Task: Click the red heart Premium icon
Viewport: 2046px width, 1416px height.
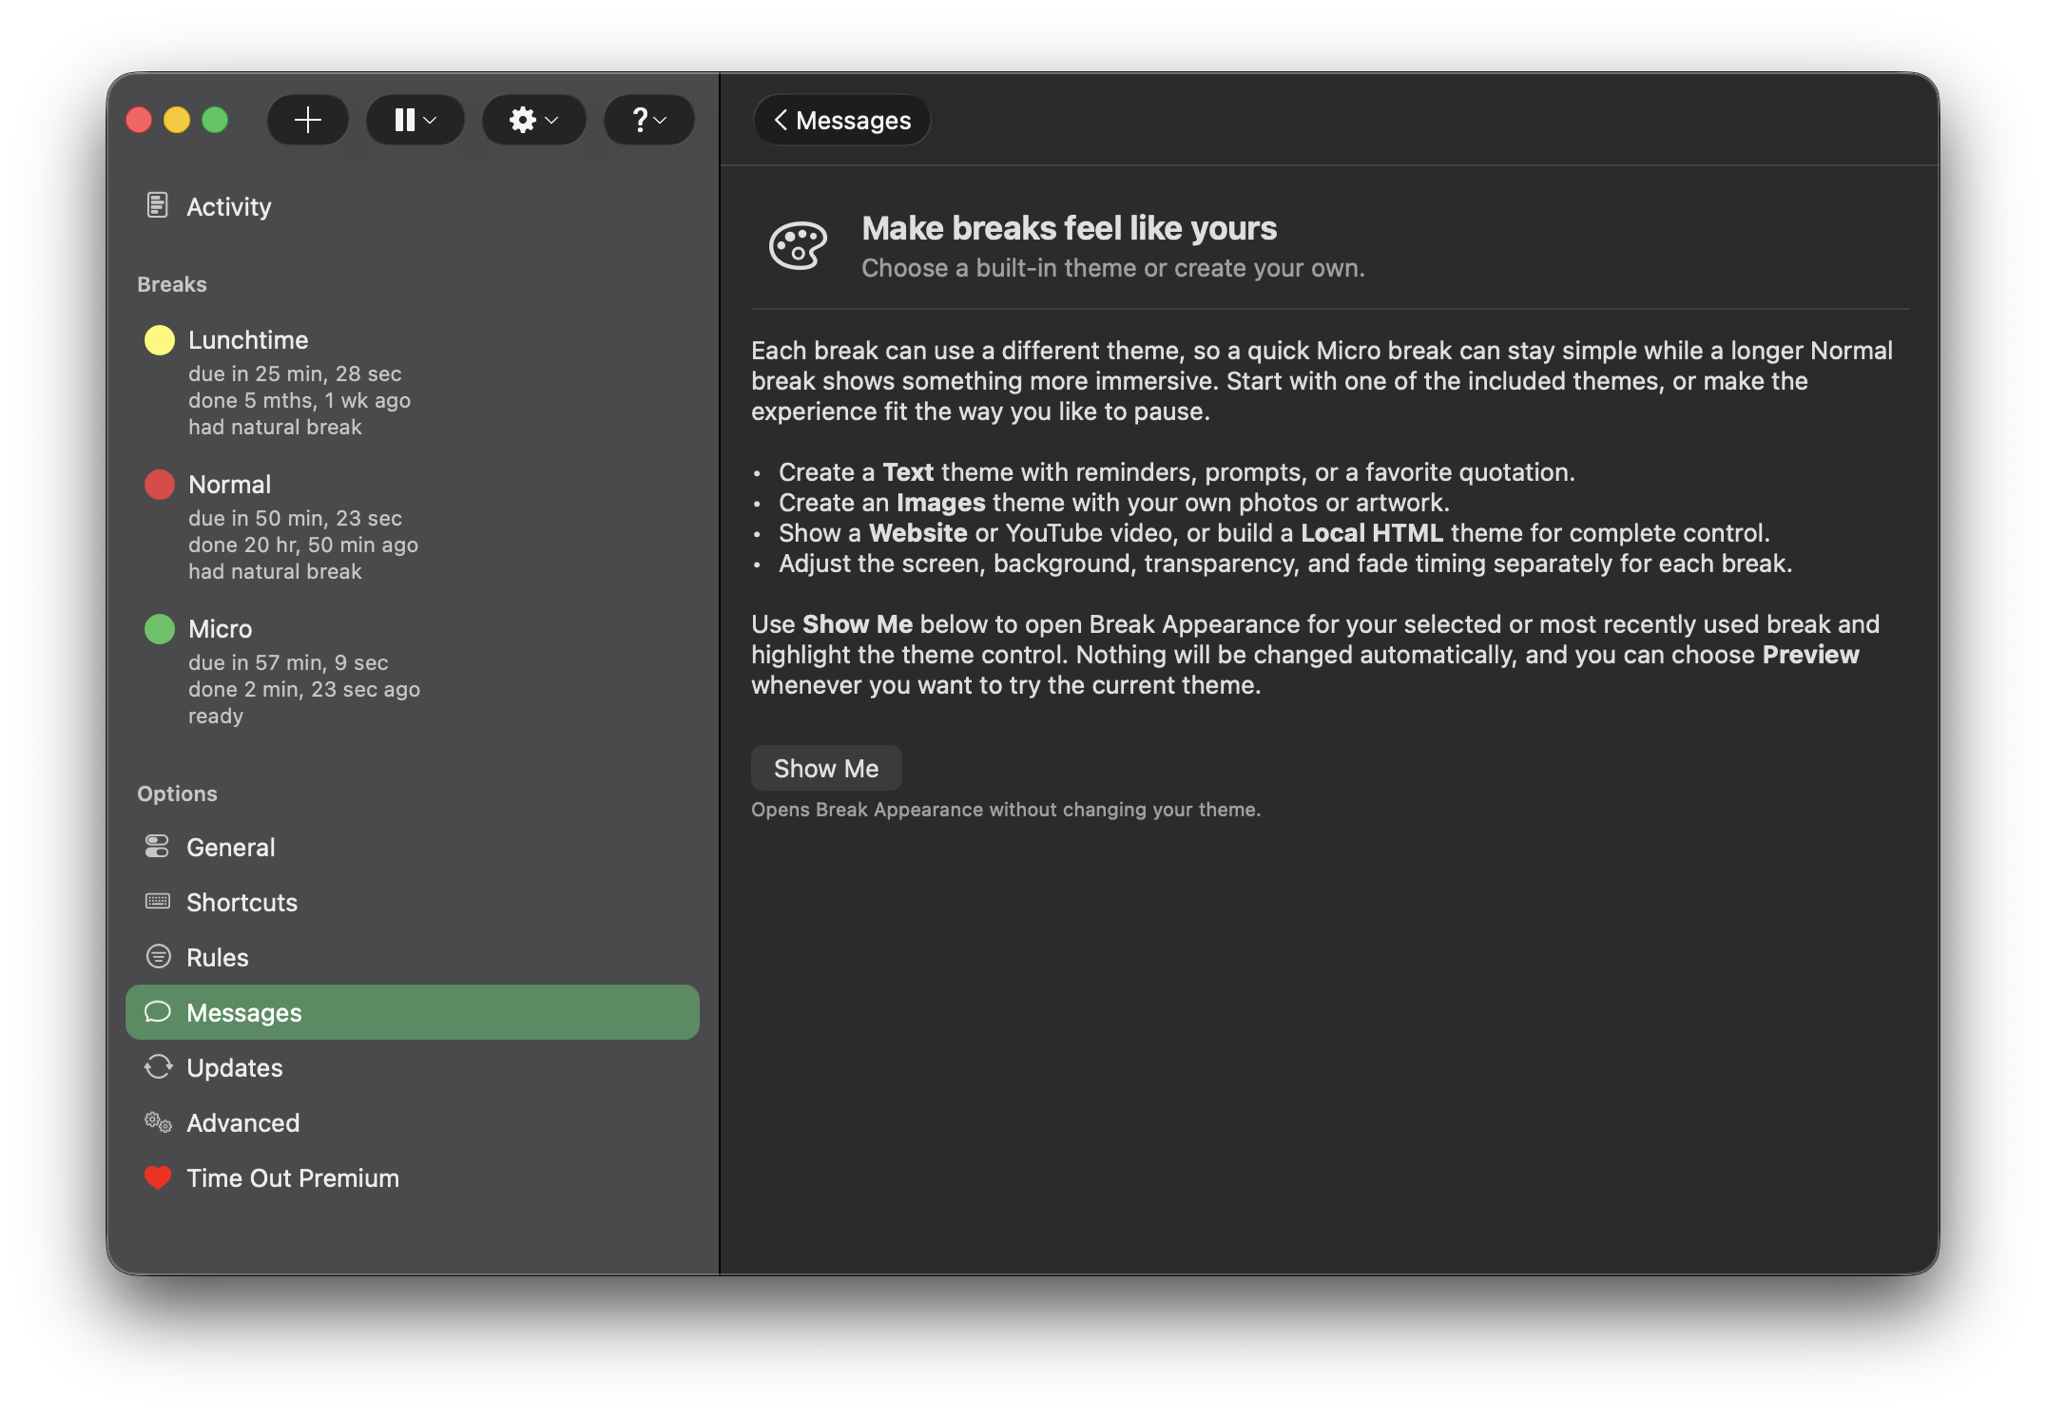Action: pyautogui.click(x=157, y=1177)
